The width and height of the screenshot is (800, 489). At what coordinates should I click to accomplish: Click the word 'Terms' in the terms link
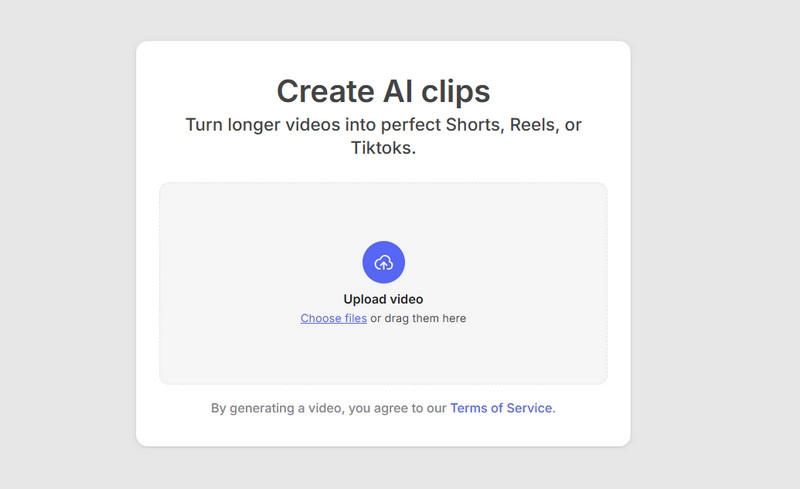coord(469,408)
